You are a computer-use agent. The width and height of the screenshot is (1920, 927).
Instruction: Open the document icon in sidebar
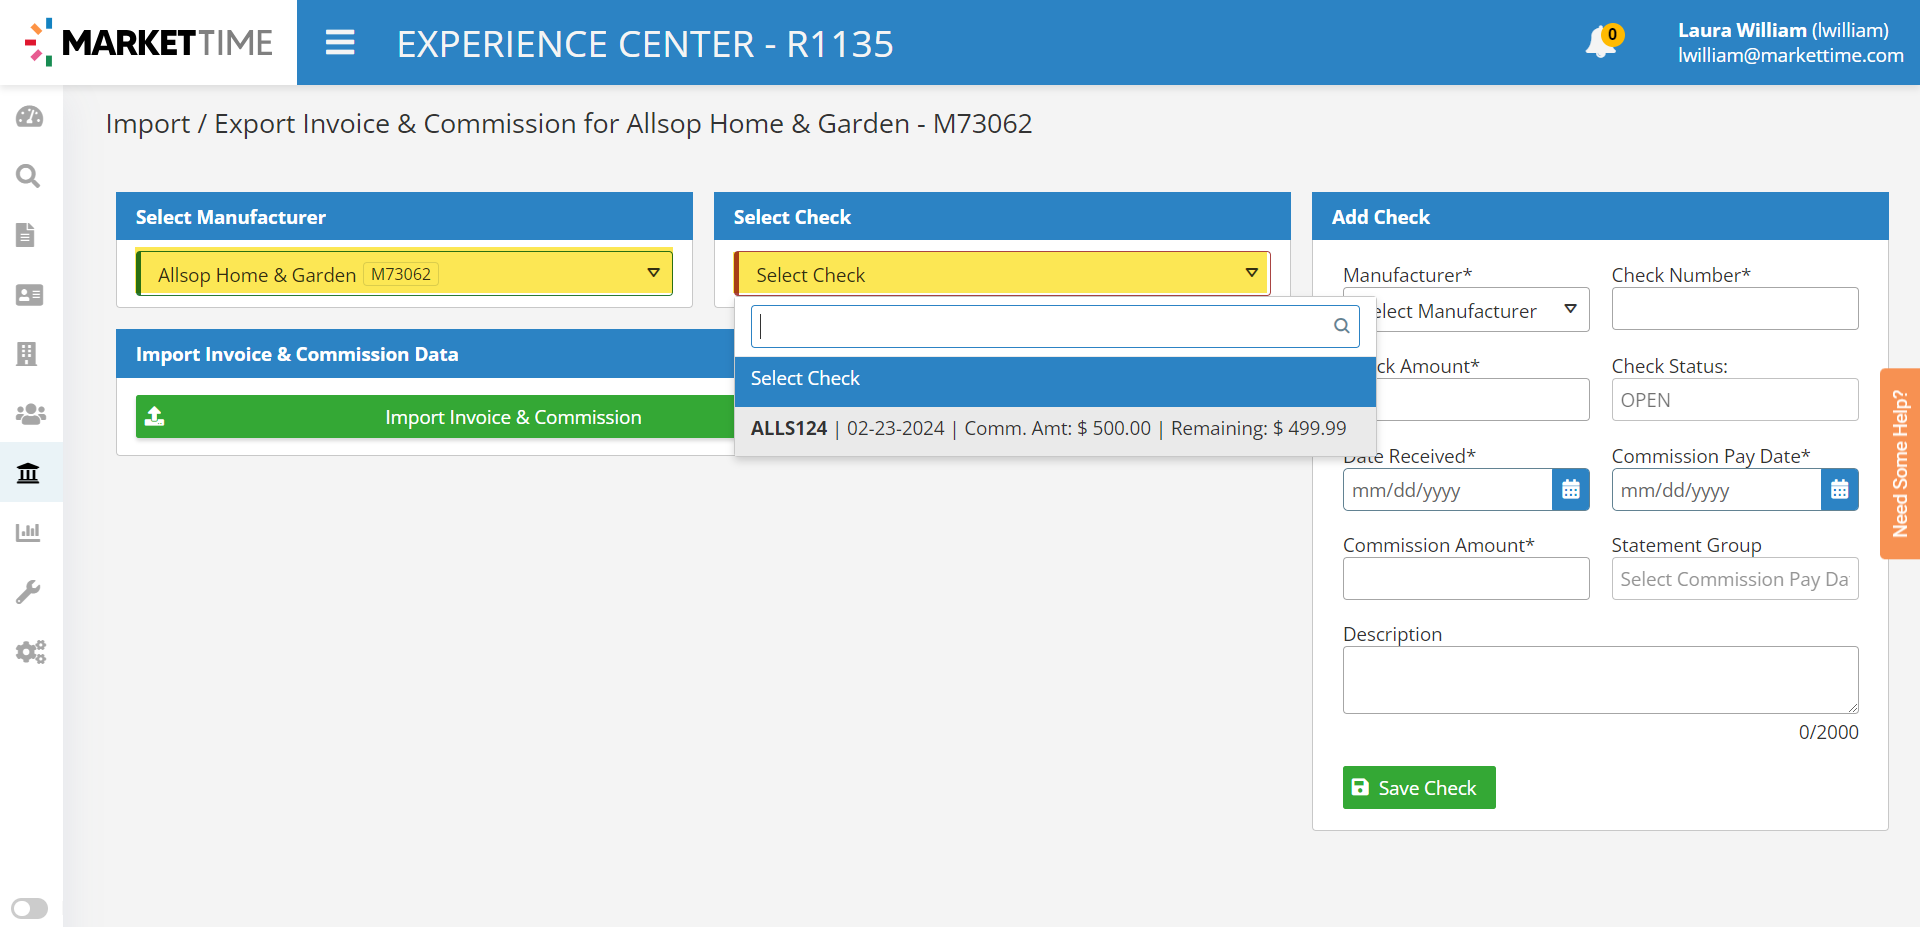(27, 235)
